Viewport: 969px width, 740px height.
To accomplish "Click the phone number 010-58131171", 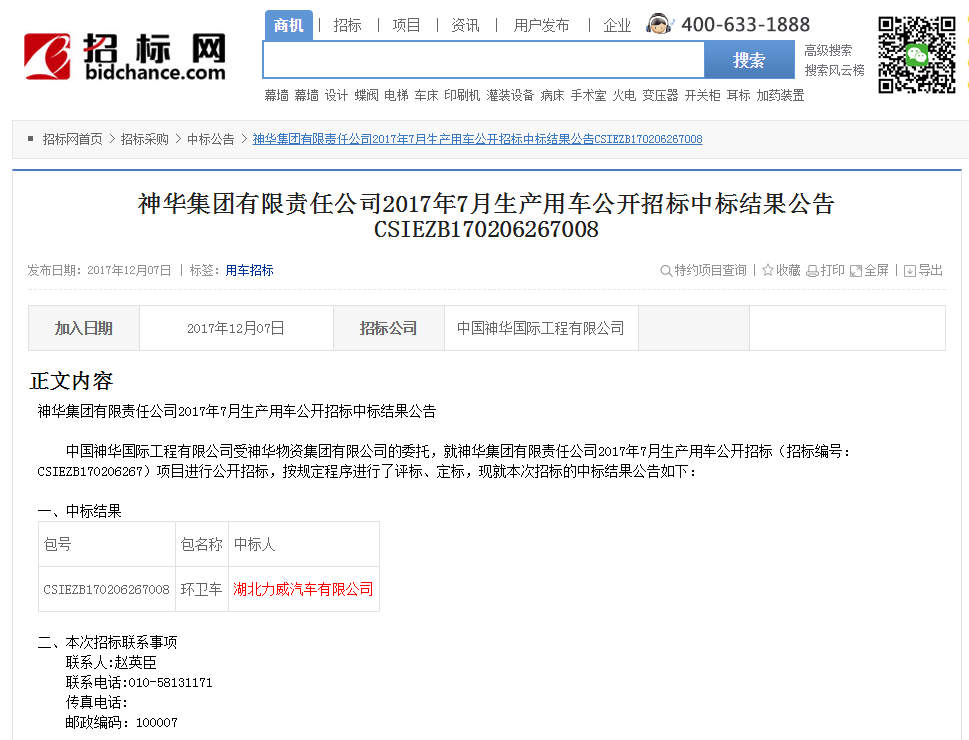I will pos(170,683).
